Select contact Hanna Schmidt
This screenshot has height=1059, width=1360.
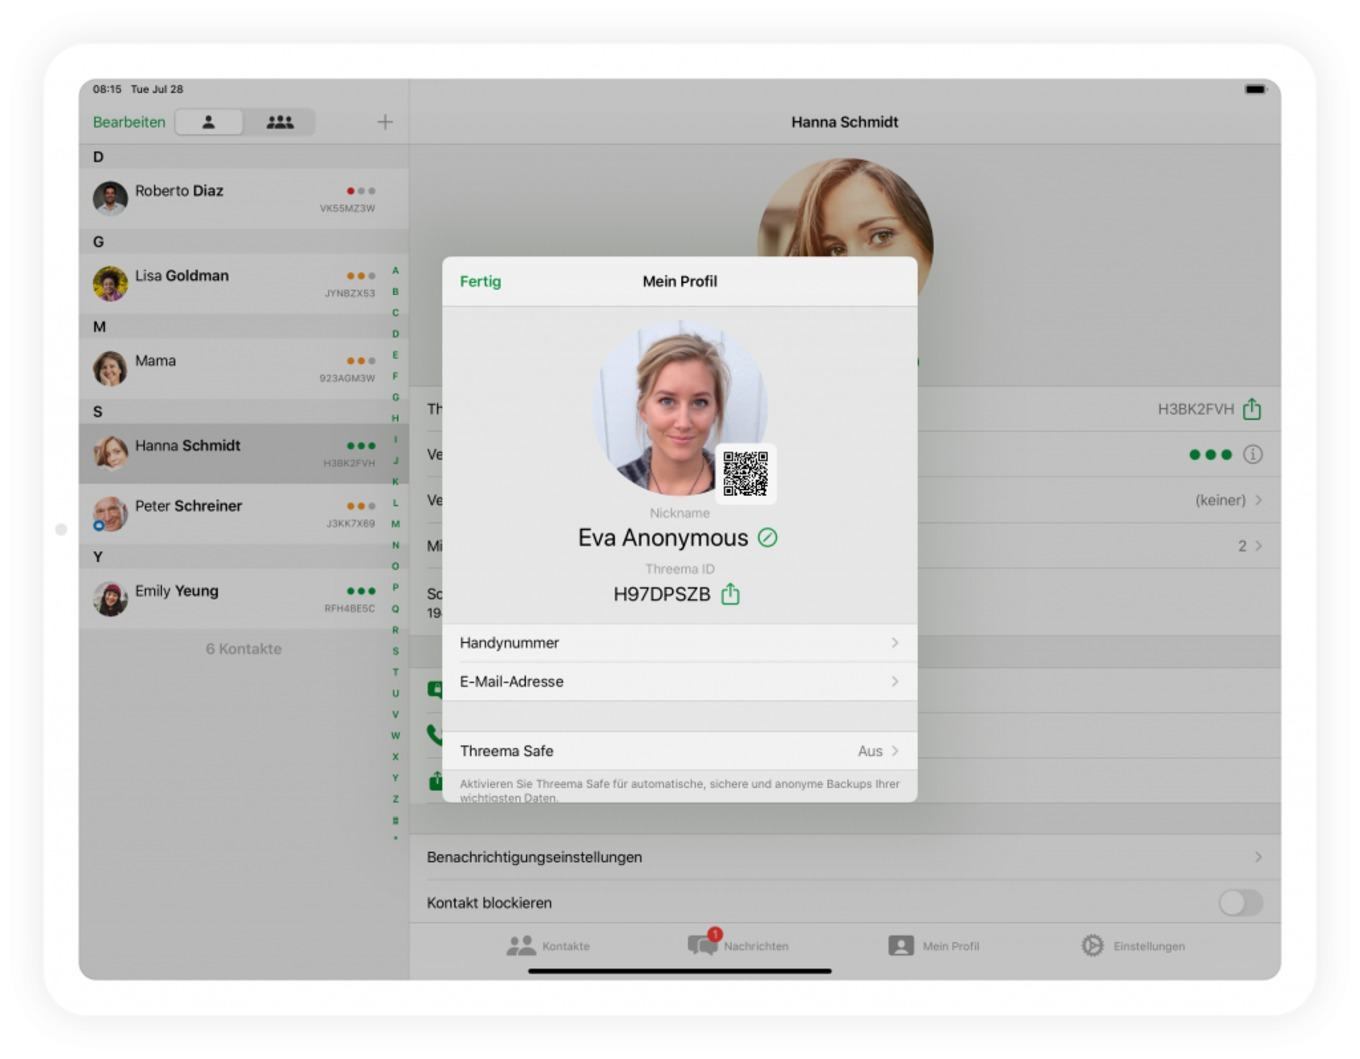[243, 453]
